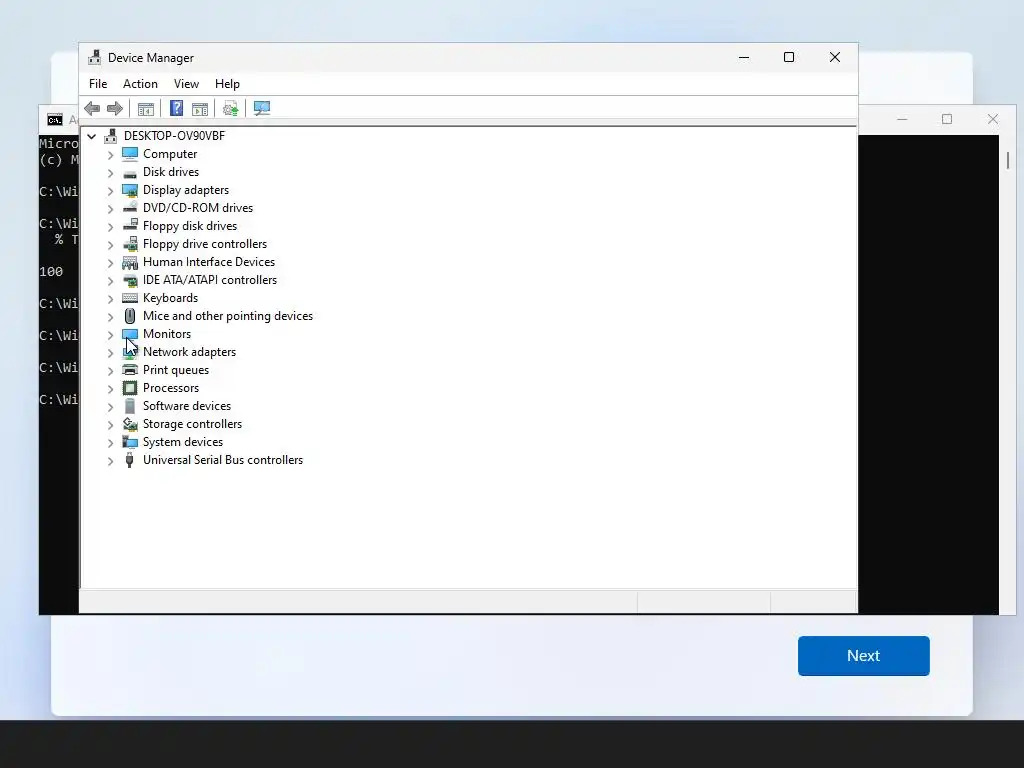The width and height of the screenshot is (1024, 768).
Task: Select the DVD/CD-ROM drives label
Action: 198,208
